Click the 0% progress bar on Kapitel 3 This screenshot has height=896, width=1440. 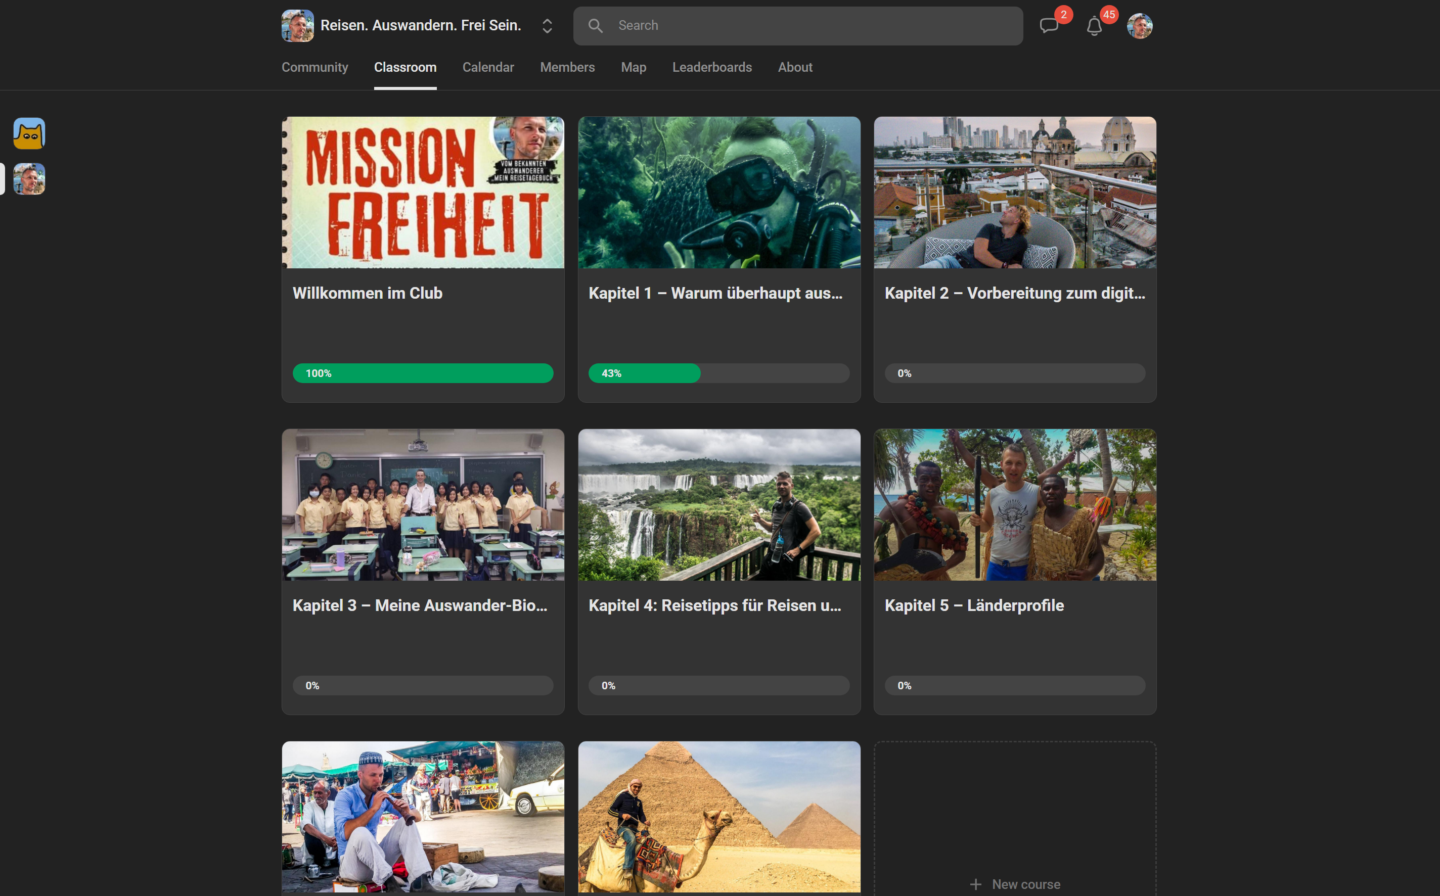point(423,685)
